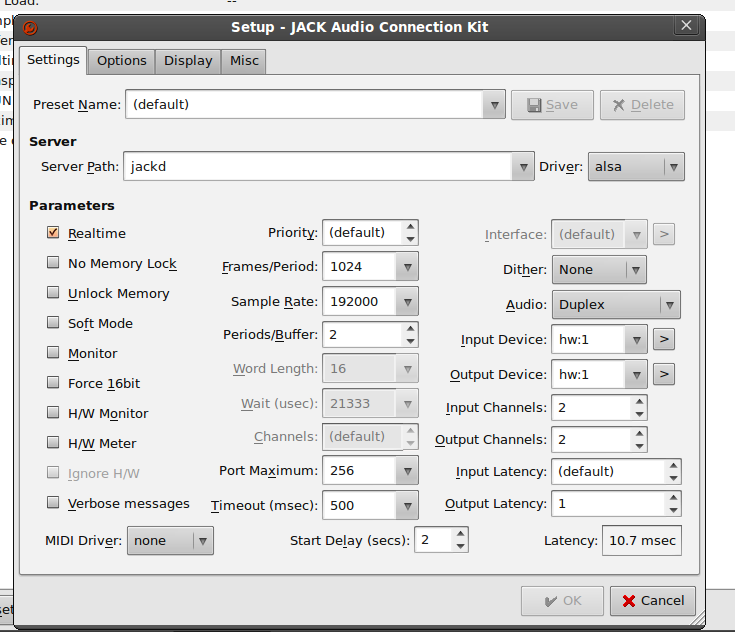
Task: Switch to the Options tab
Action: [x=121, y=61]
